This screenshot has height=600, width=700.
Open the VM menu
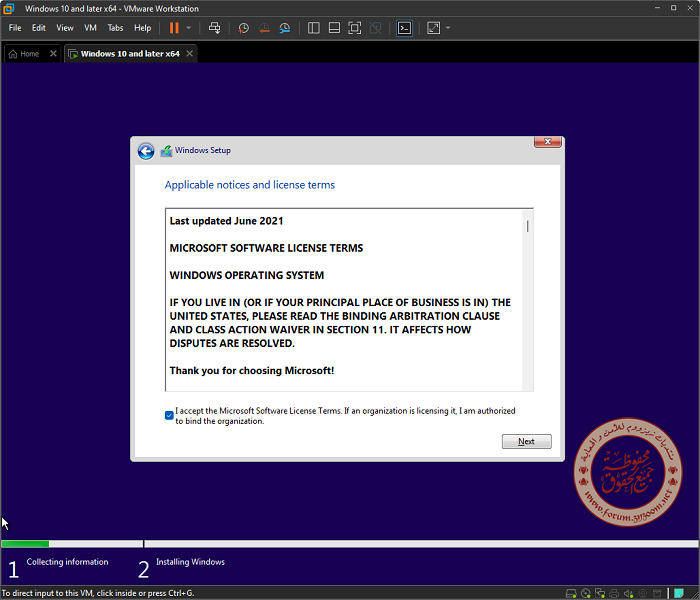point(90,28)
